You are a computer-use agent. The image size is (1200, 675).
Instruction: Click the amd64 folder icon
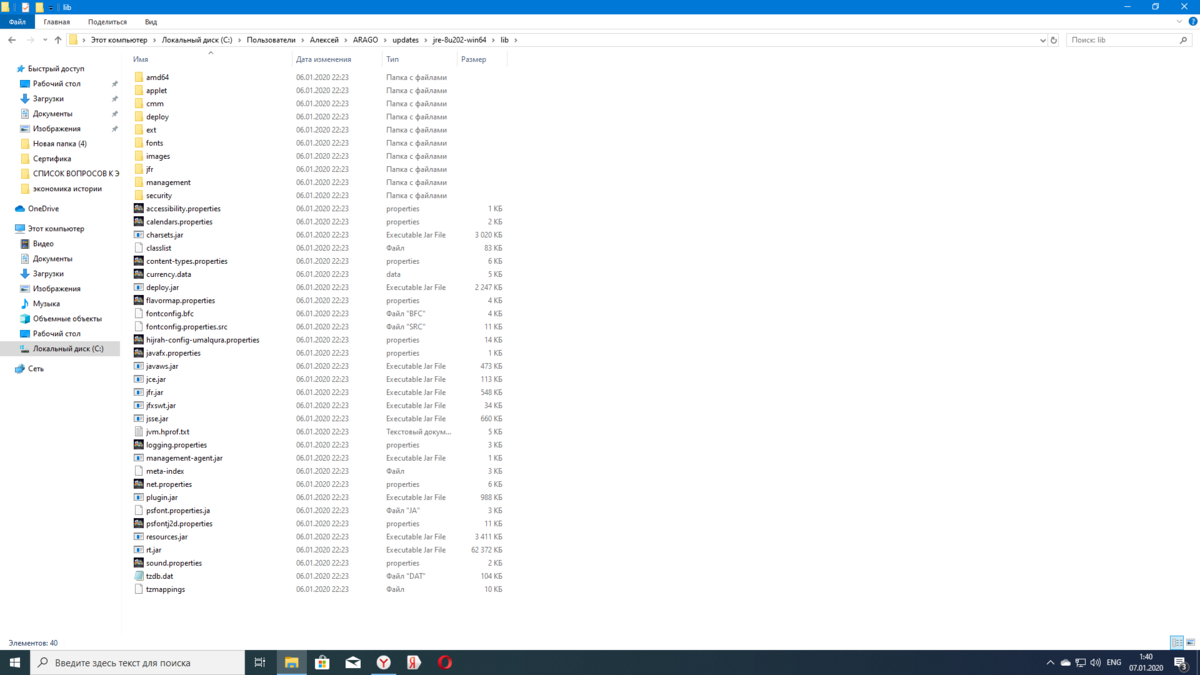[139, 77]
